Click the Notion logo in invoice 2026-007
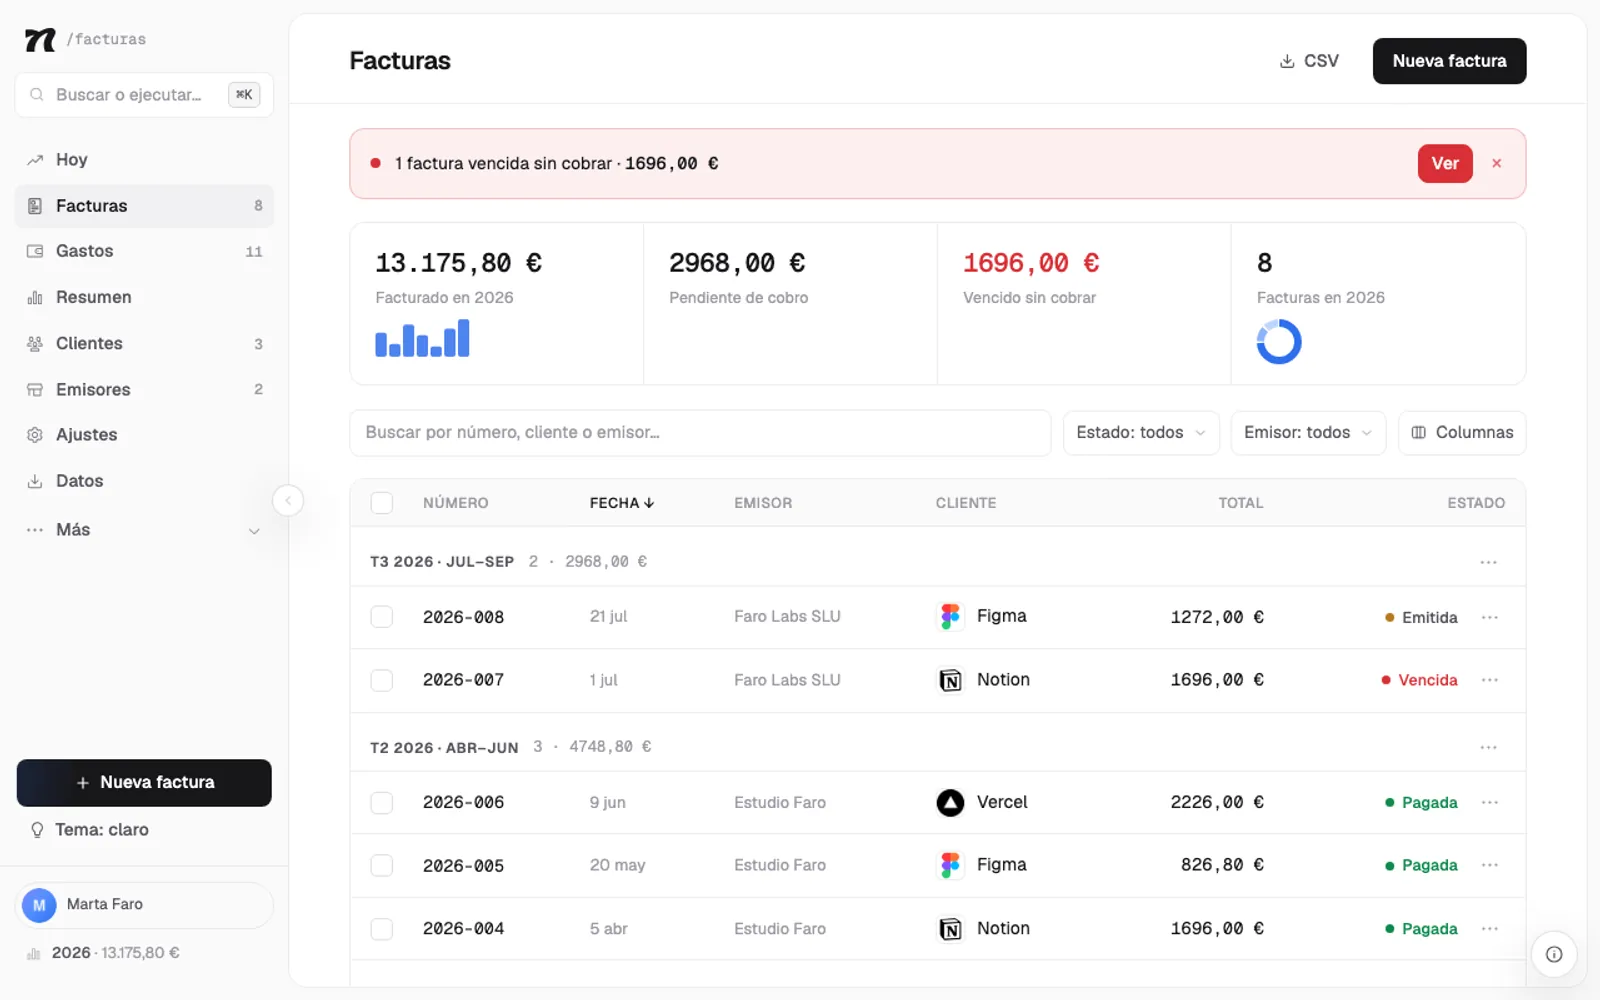This screenshot has width=1600, height=1000. [x=950, y=680]
